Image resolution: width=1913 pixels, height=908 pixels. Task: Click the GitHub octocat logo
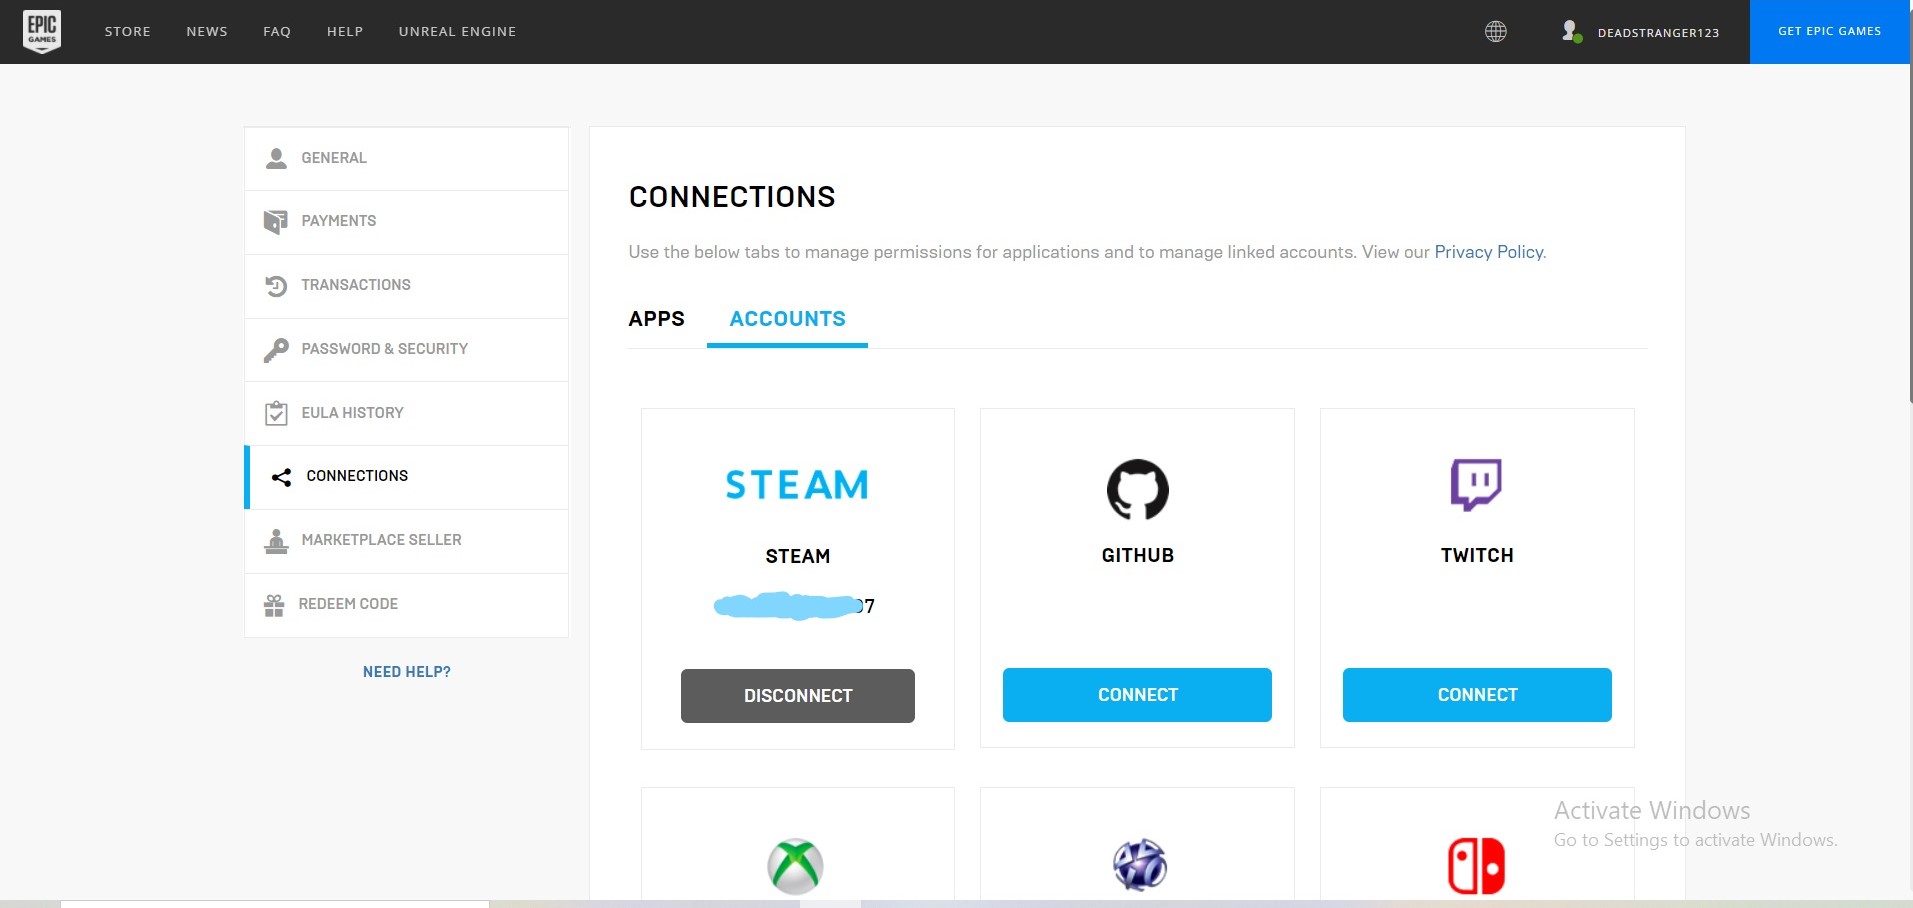pyautogui.click(x=1138, y=489)
